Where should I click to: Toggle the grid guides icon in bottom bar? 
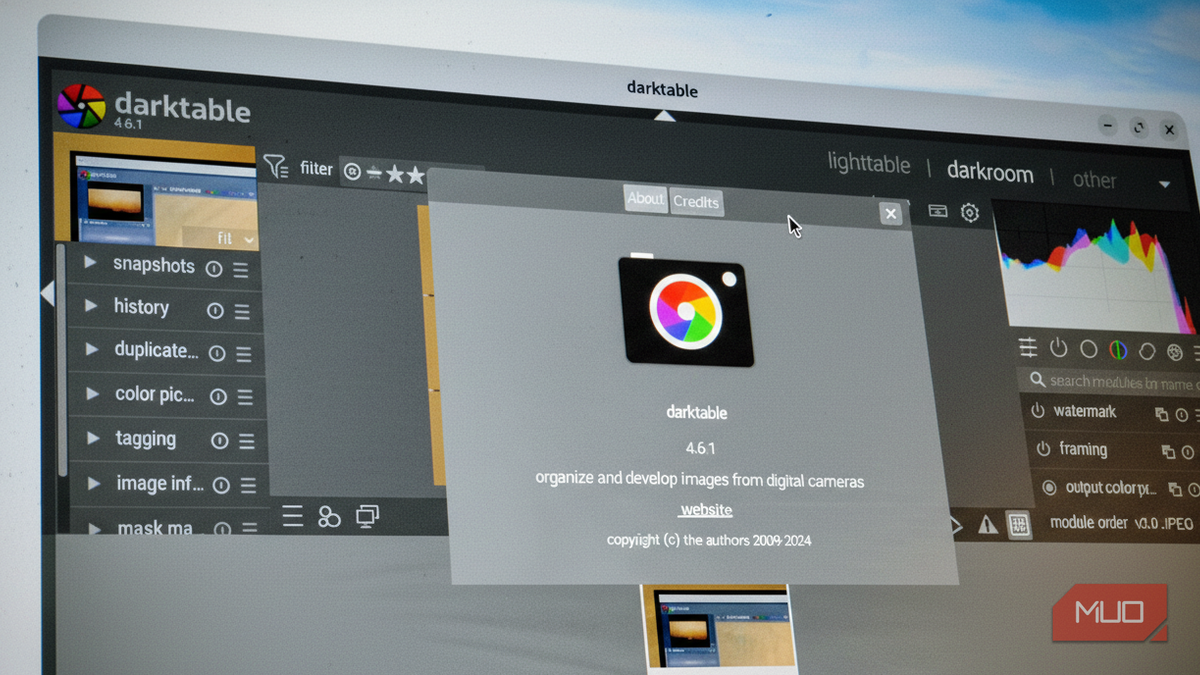(1019, 525)
